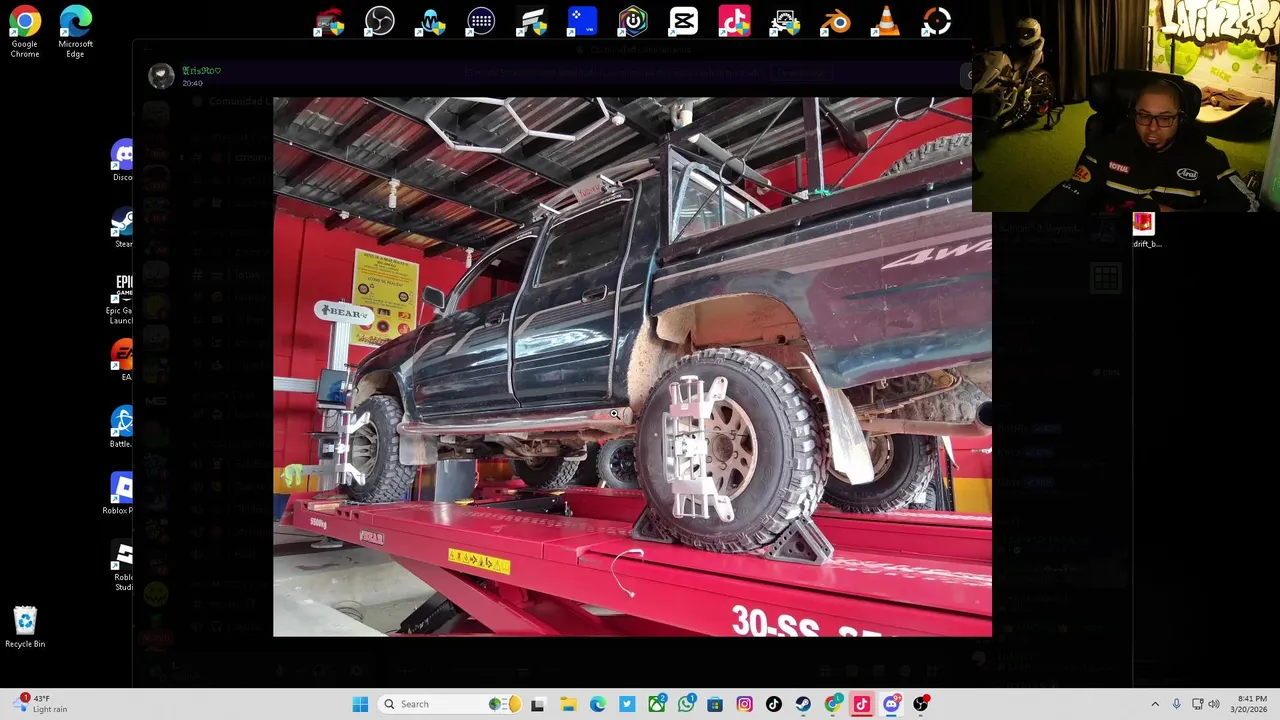Switch to Discord on the taskbar
The width and height of the screenshot is (1280, 720).
tap(891, 704)
